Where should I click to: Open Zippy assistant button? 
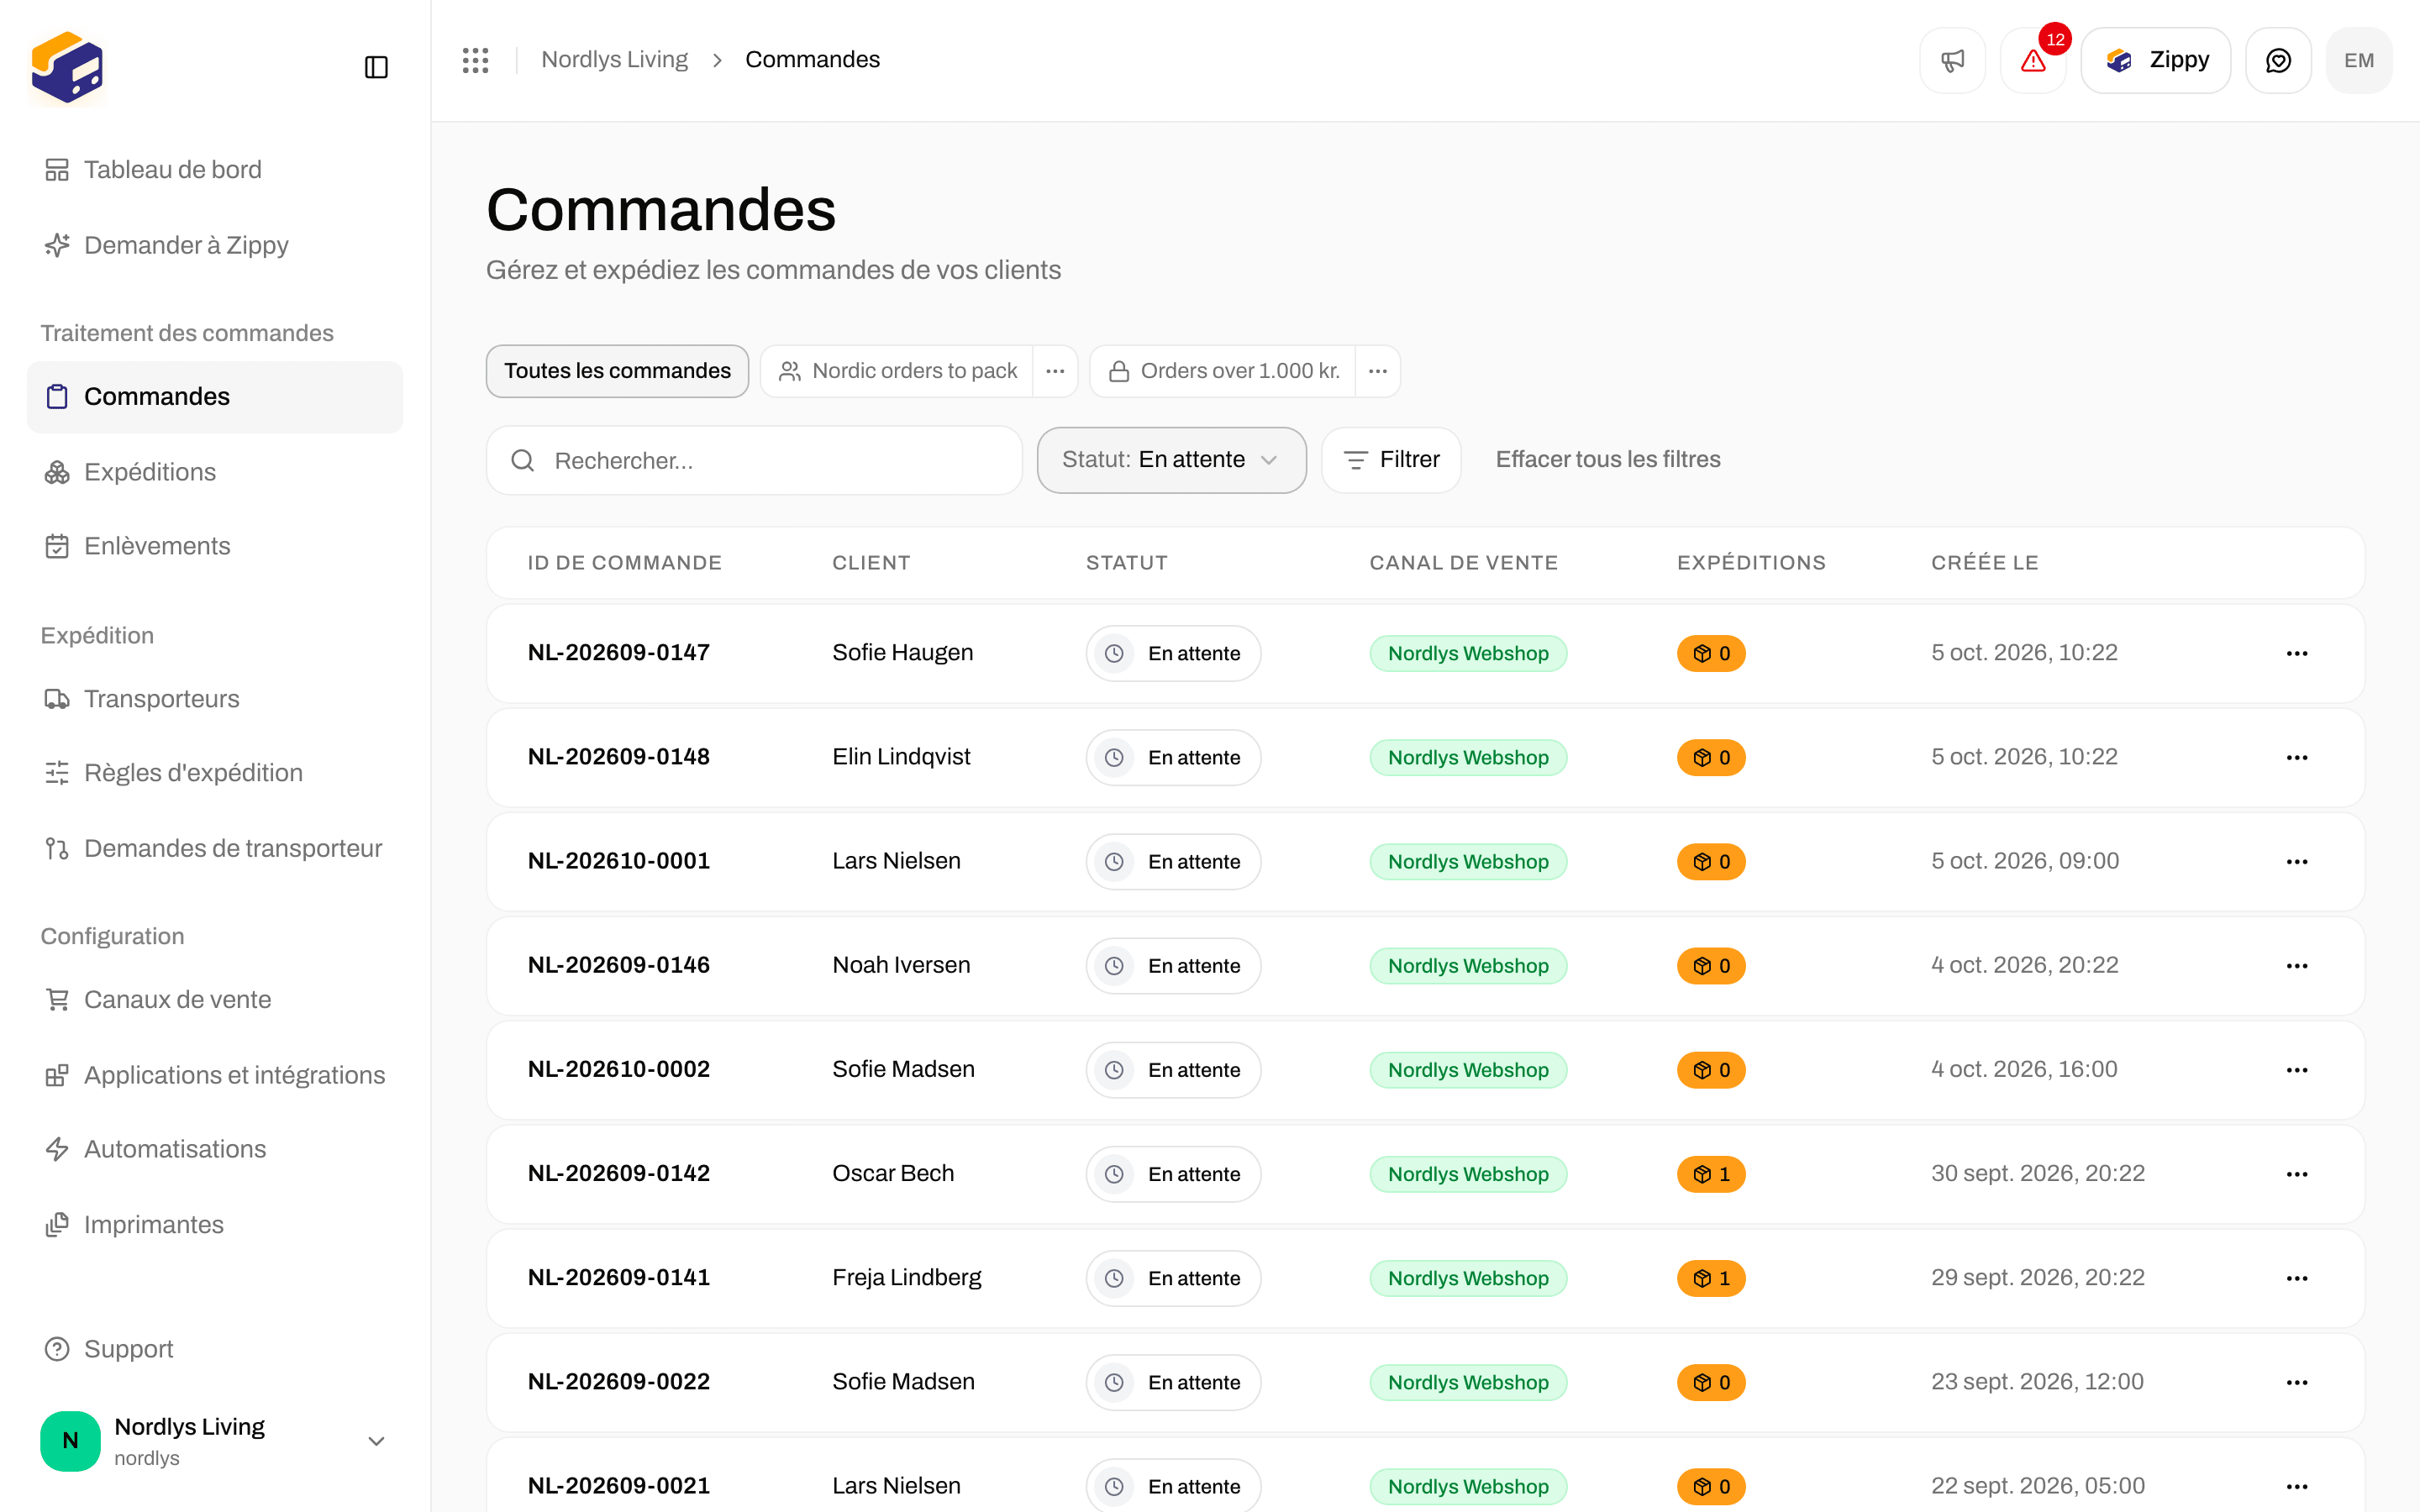click(2156, 60)
